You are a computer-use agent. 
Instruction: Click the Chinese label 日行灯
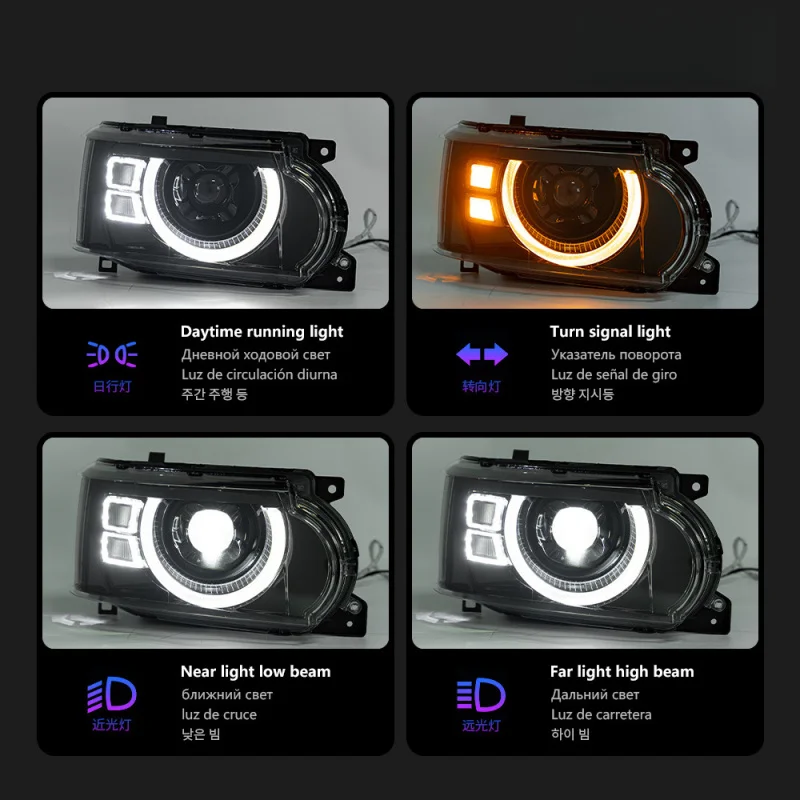112,386
